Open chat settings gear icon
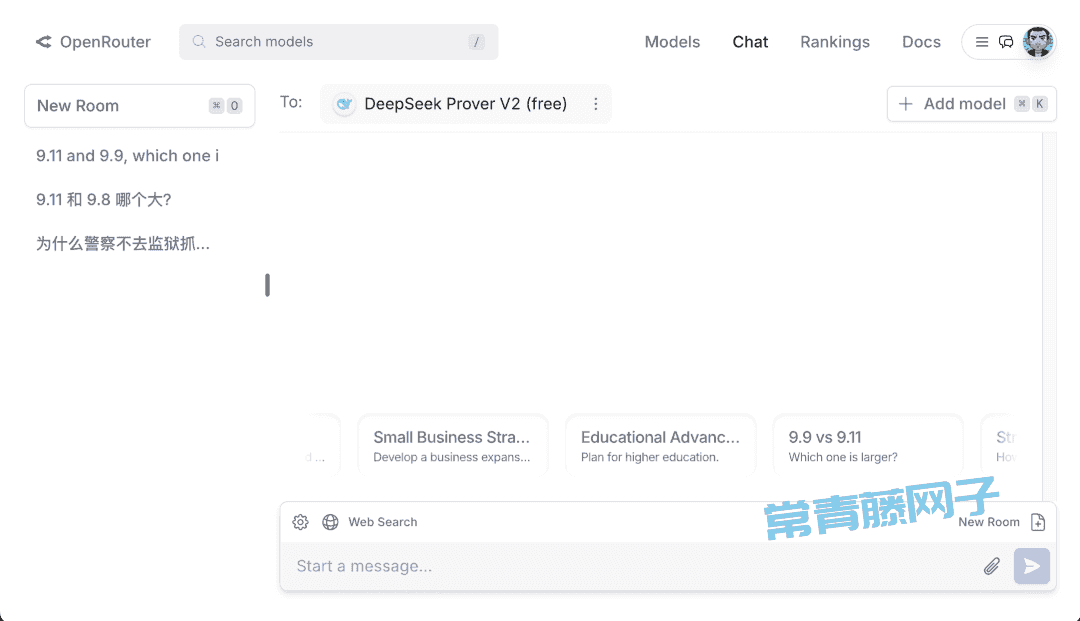The image size is (1080, 621). (300, 522)
